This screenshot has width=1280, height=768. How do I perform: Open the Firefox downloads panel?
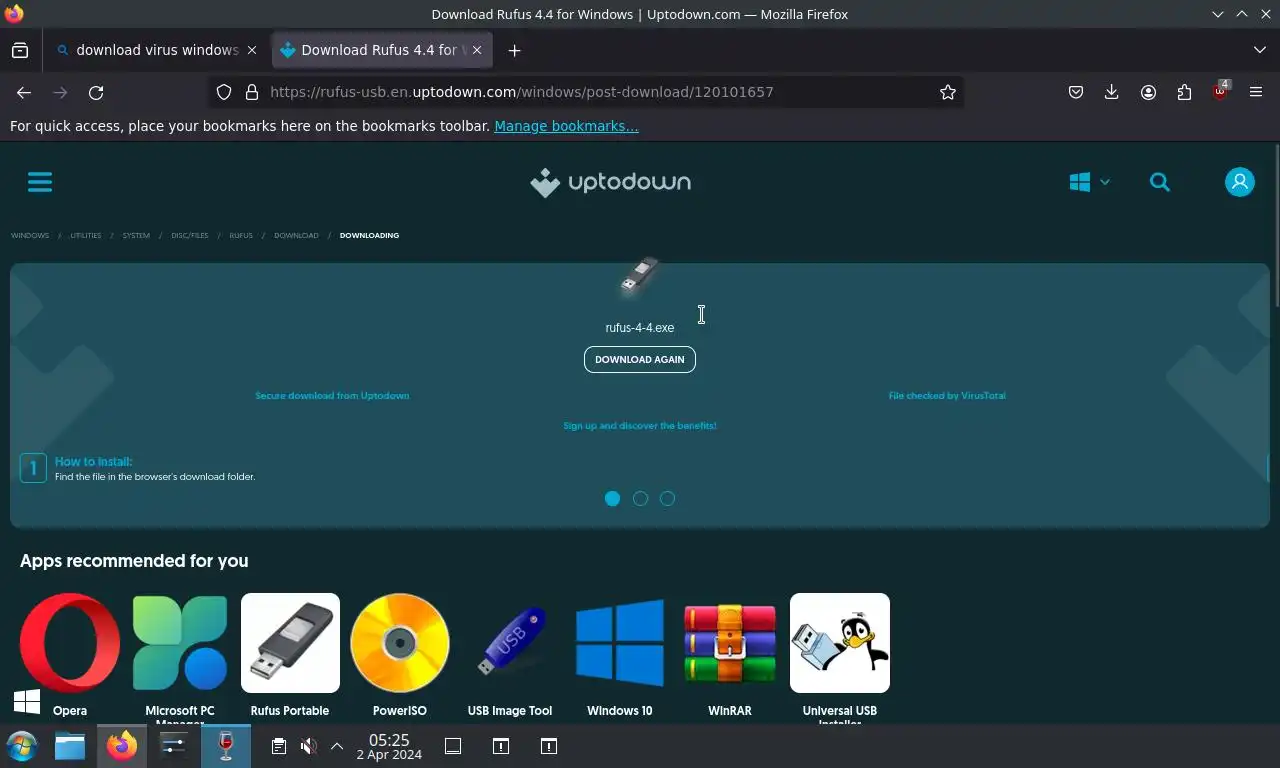click(1111, 92)
